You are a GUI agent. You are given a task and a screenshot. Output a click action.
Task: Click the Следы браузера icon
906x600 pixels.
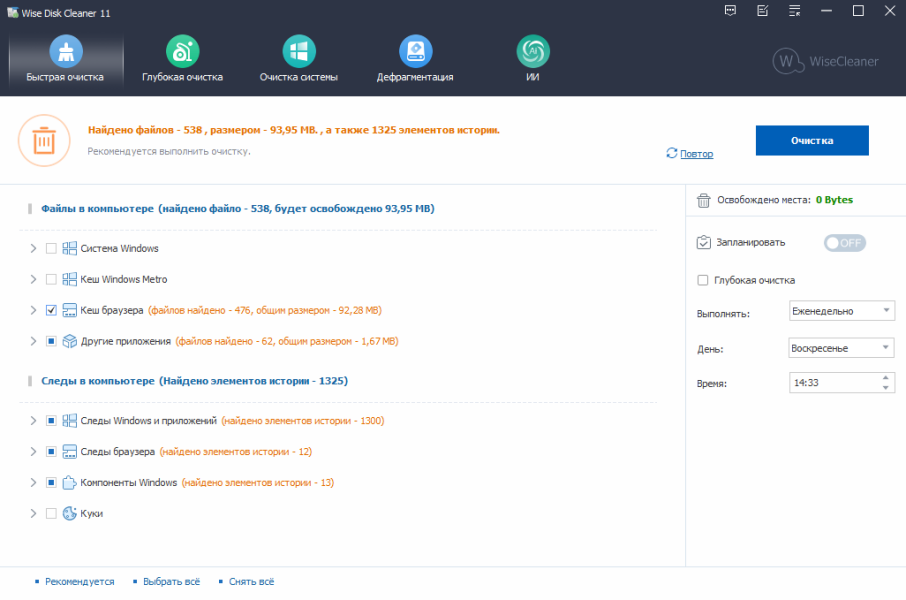(69, 451)
